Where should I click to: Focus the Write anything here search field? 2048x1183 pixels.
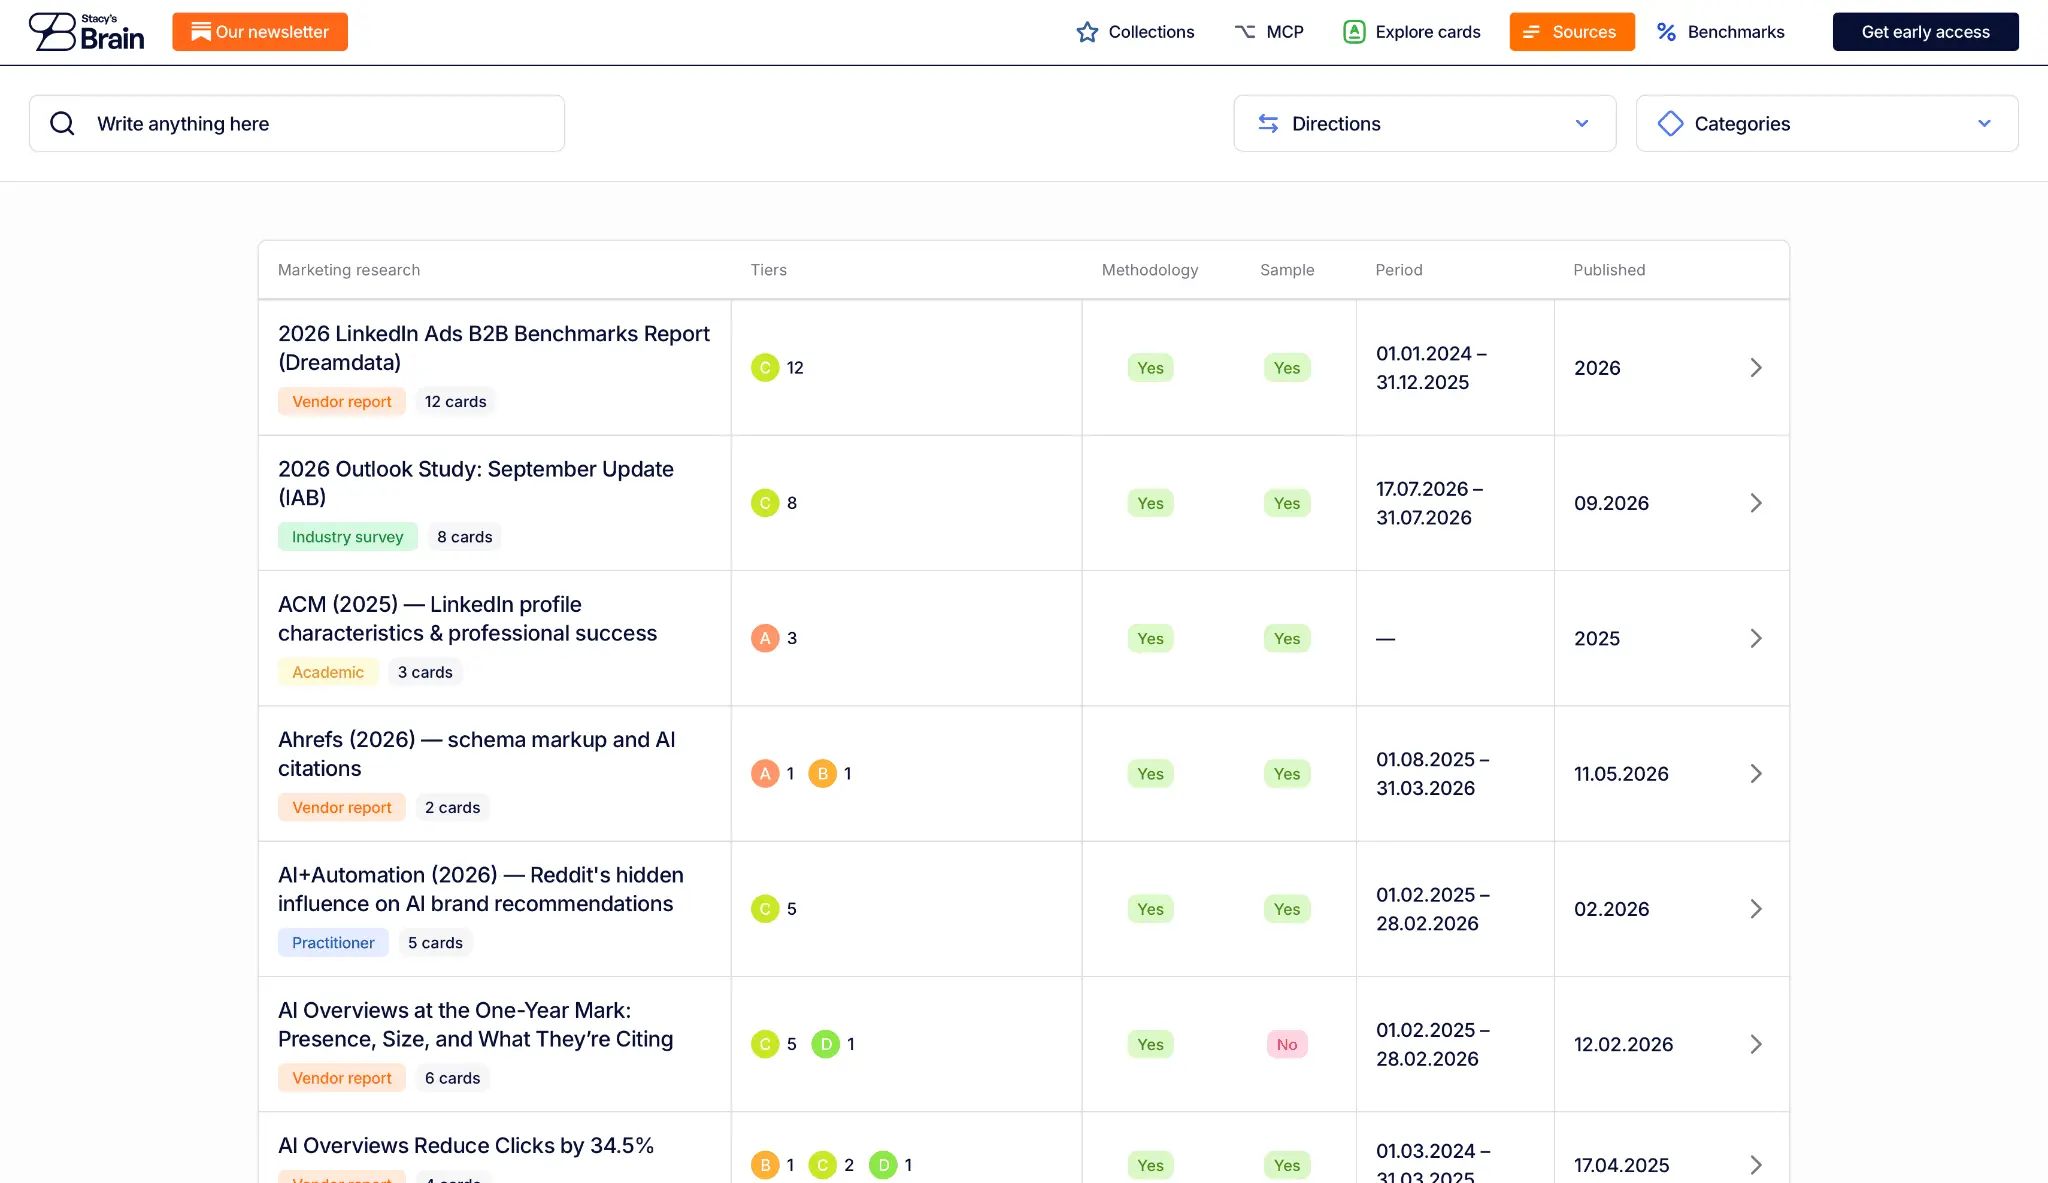click(297, 123)
